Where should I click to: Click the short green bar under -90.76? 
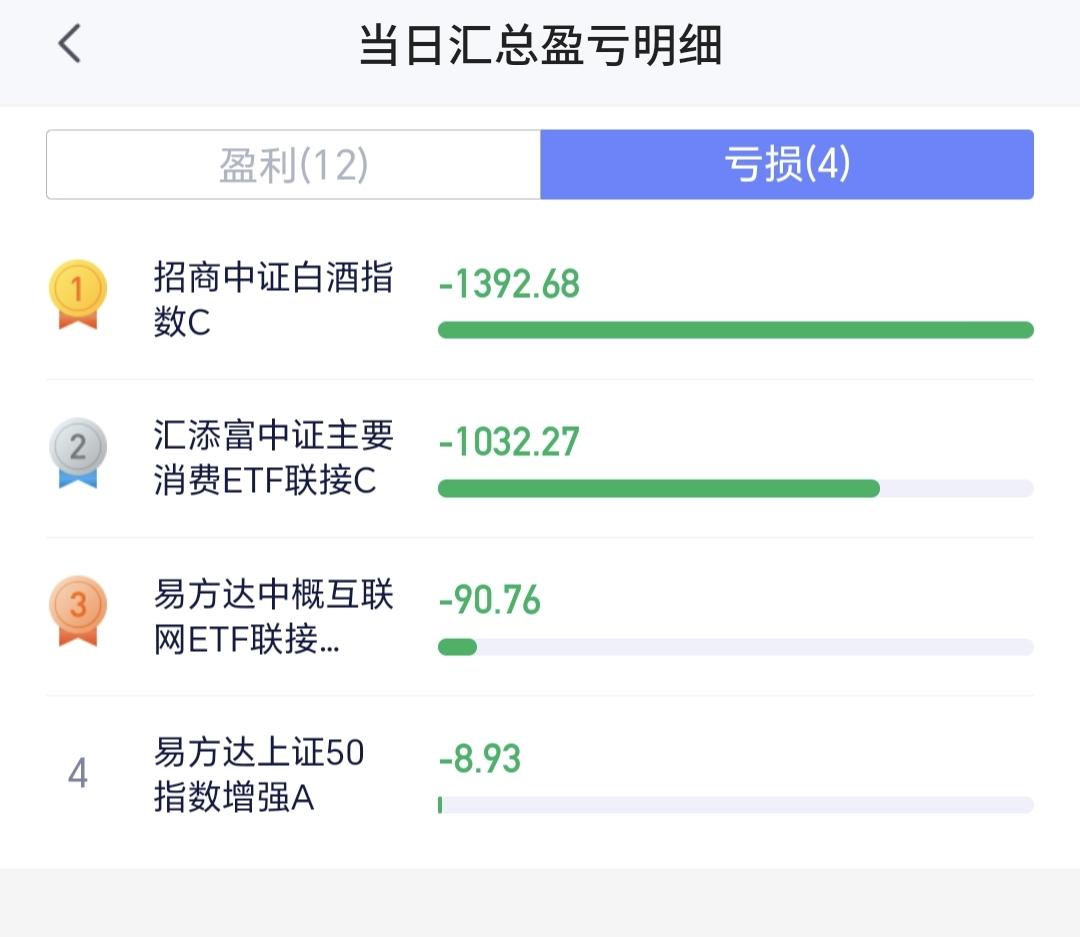coord(457,647)
